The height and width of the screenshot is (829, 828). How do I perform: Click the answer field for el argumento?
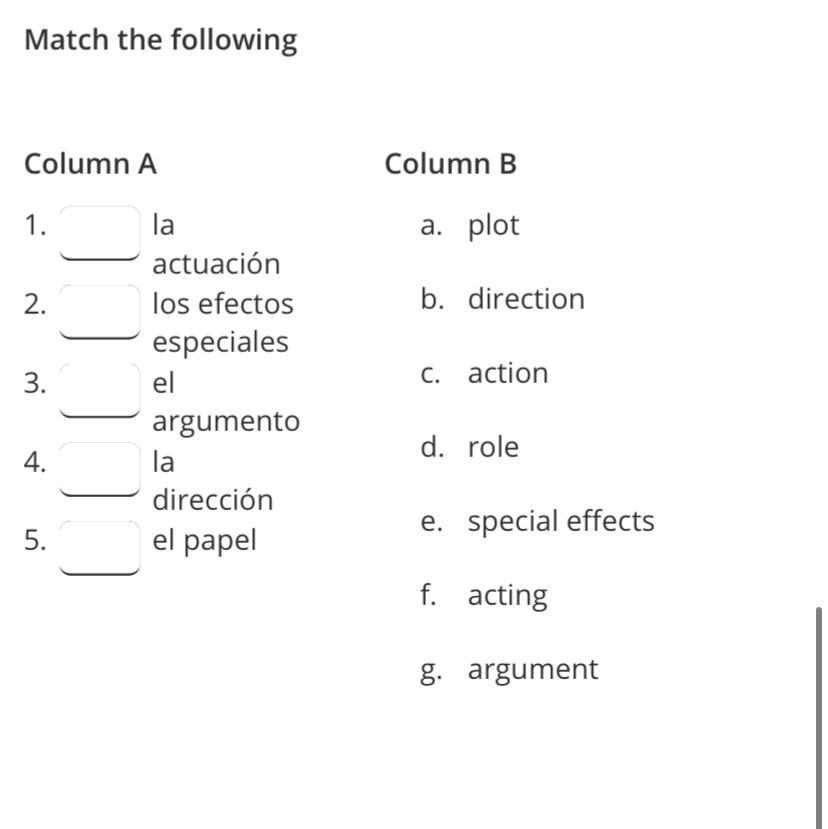coord(100,390)
